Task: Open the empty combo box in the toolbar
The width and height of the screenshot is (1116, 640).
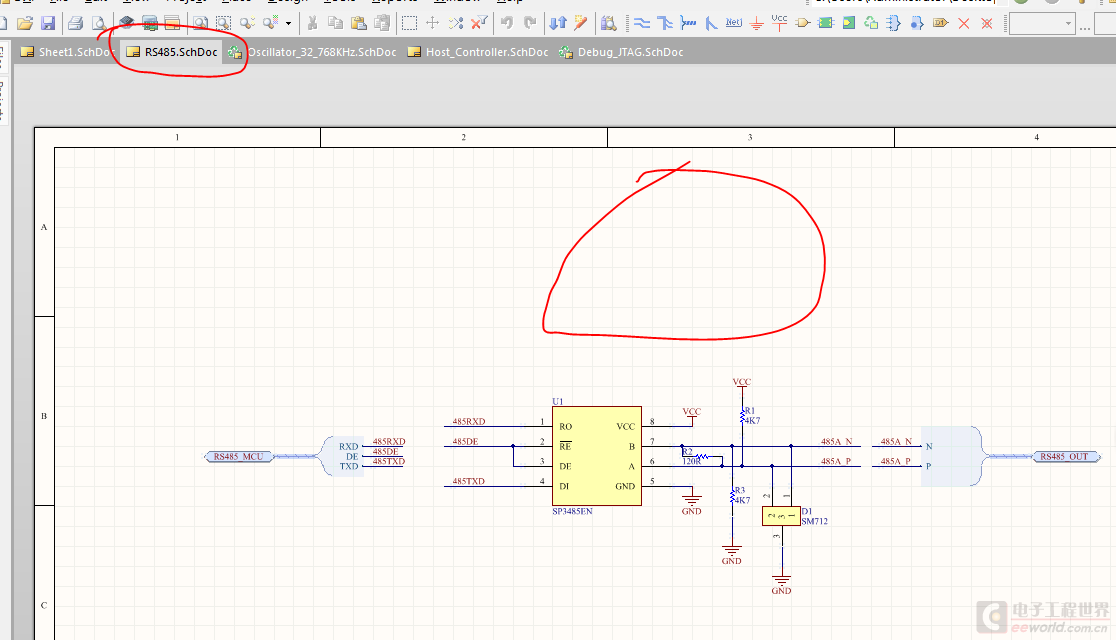Action: (x=1042, y=23)
